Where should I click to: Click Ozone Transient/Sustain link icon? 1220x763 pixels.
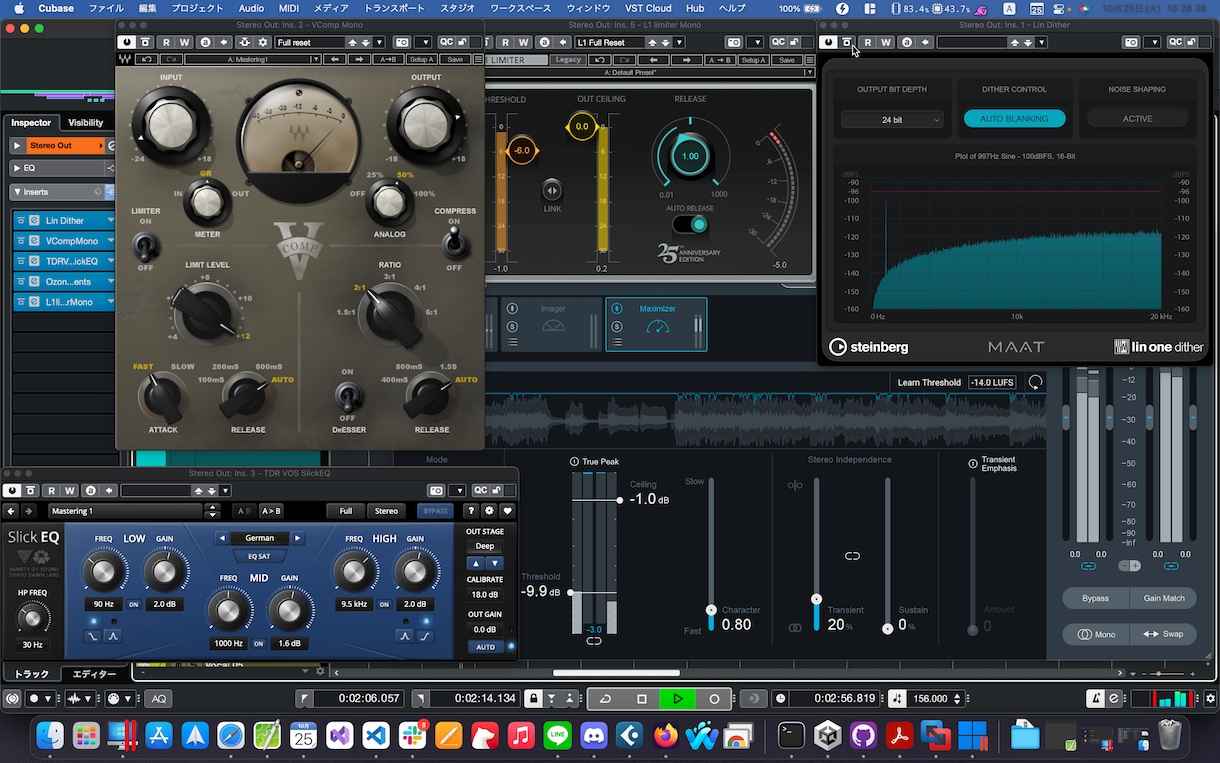[852, 556]
